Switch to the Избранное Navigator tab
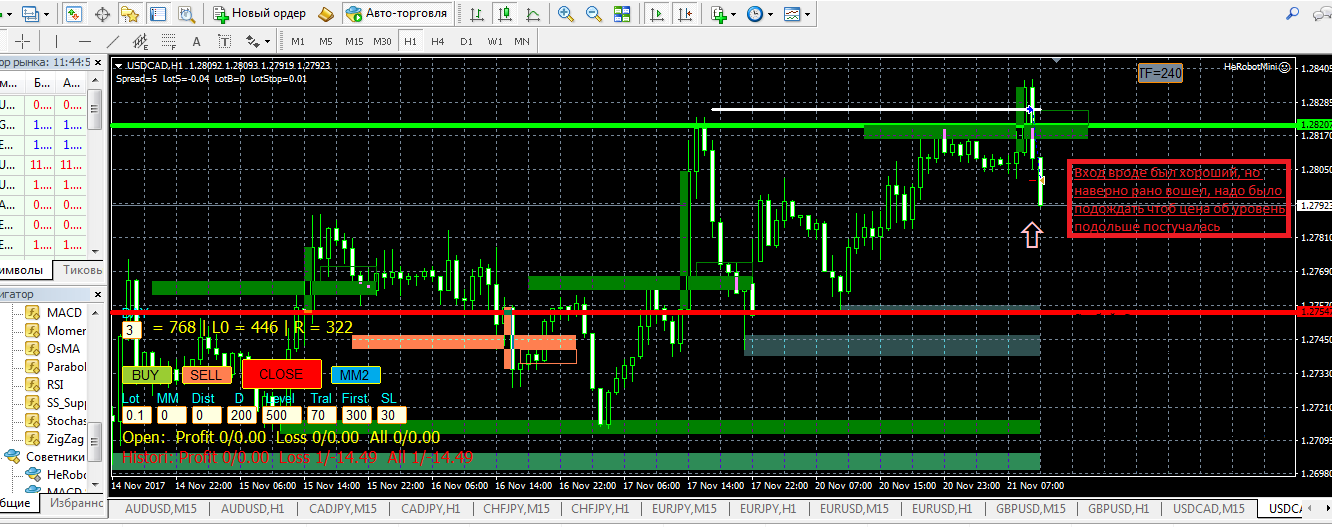Viewport: 1332px width, 527px height. tap(76, 504)
